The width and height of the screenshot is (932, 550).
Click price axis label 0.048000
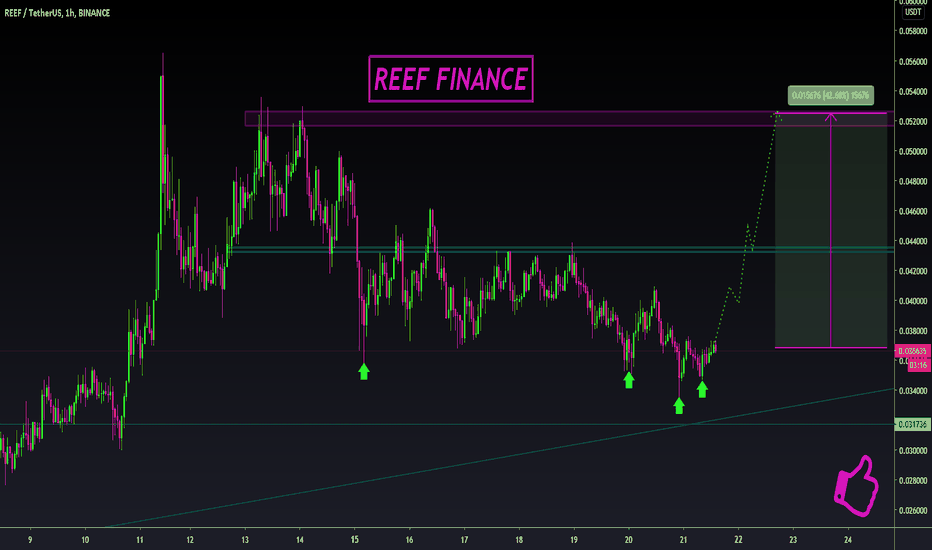913,181
